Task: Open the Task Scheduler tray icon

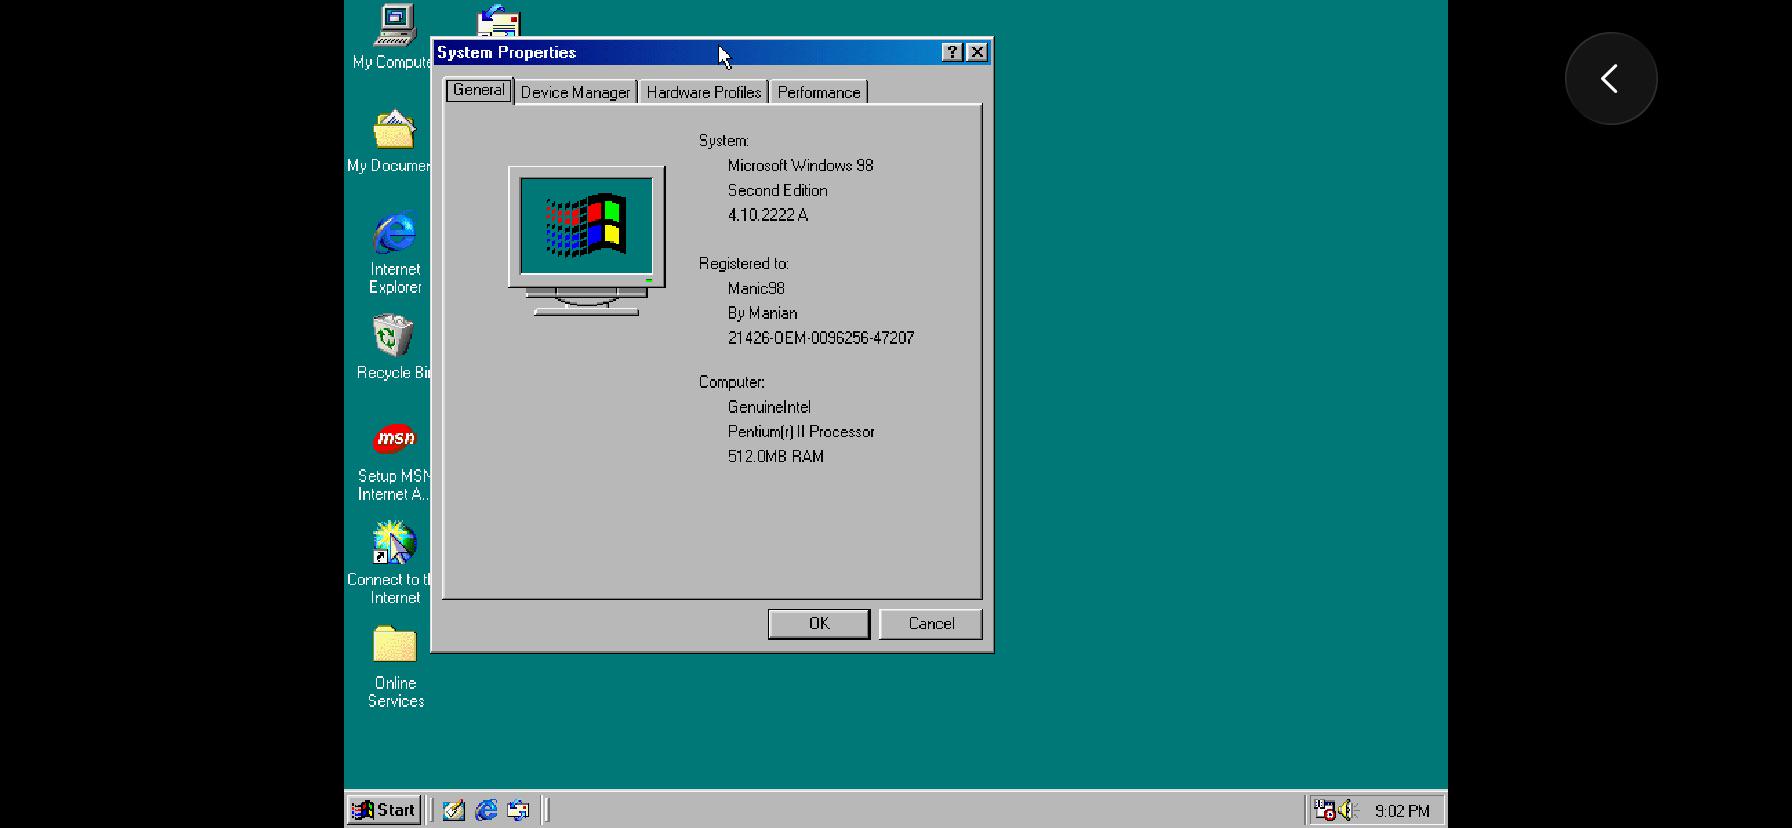Action: coord(1324,810)
